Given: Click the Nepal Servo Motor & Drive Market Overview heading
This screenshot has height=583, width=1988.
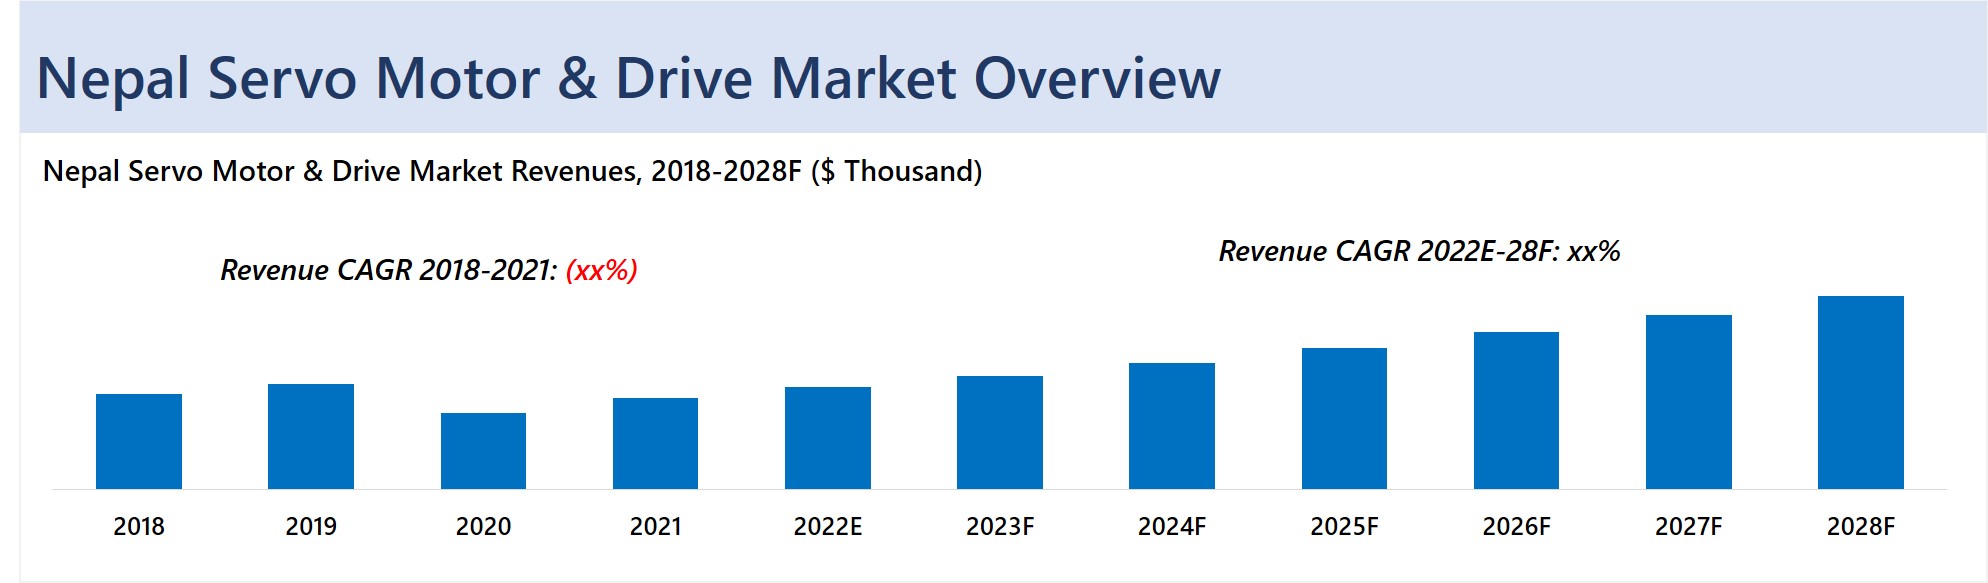Looking at the screenshot, I should click(628, 78).
